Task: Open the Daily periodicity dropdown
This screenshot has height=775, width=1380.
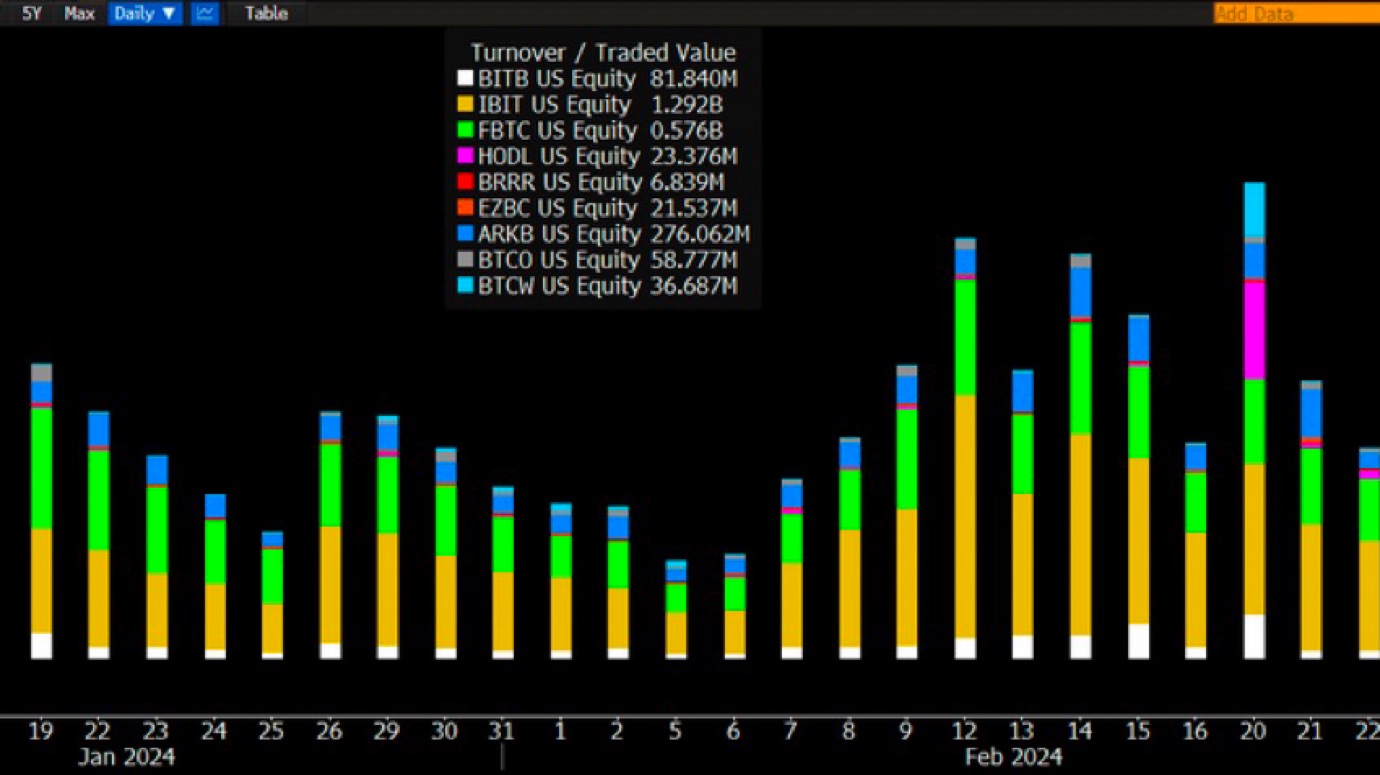Action: [144, 13]
